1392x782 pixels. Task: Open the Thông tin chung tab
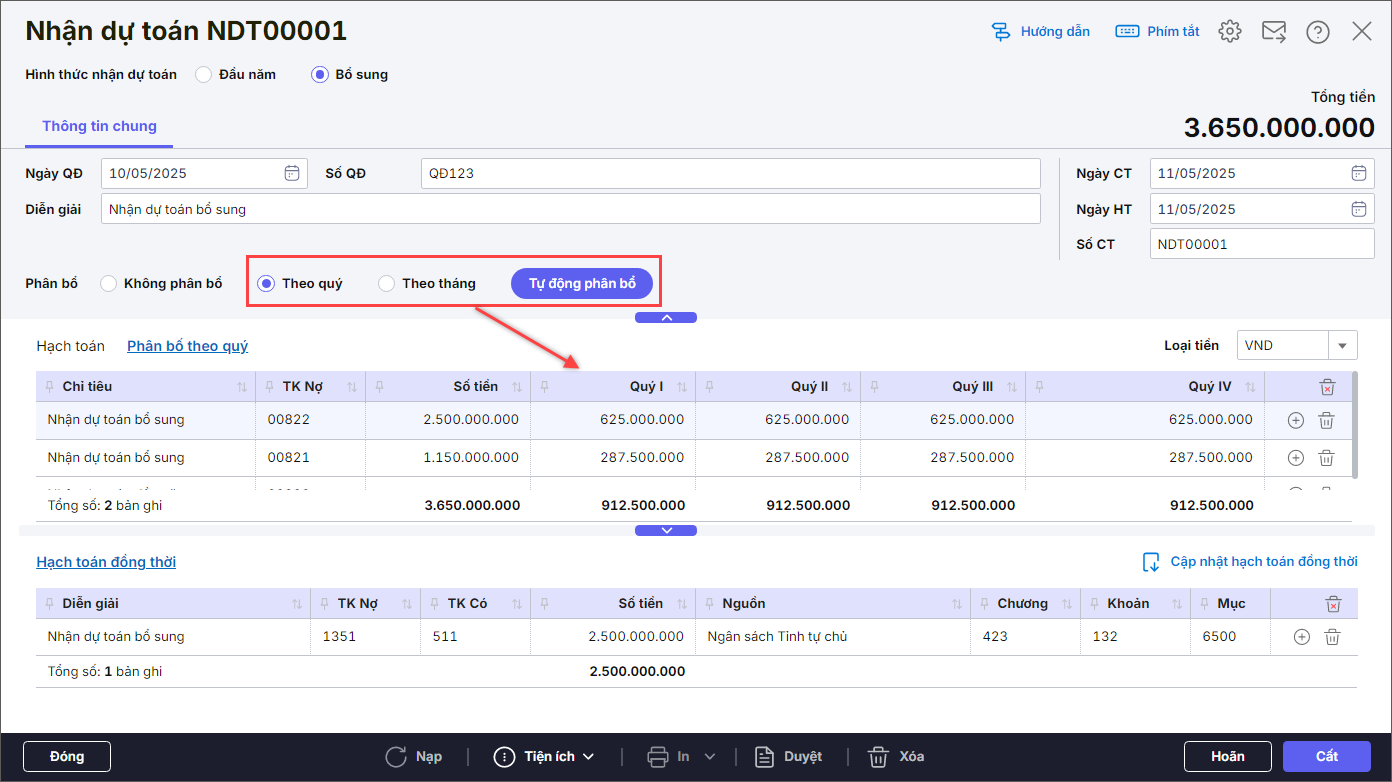coord(99,127)
